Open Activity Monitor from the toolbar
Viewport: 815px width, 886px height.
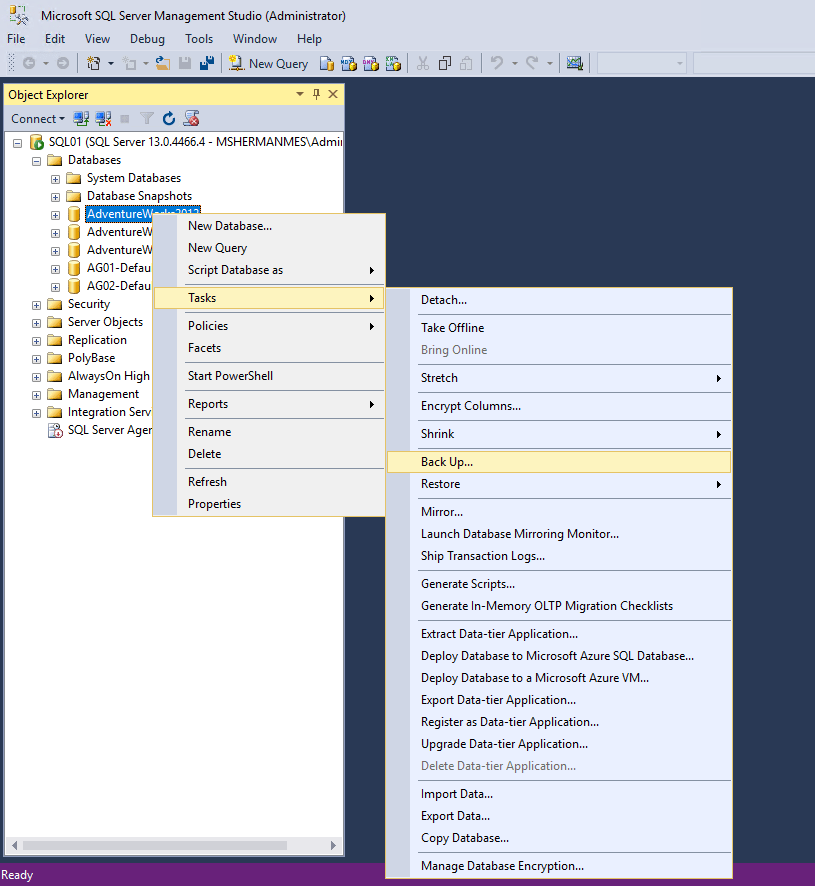[x=575, y=62]
